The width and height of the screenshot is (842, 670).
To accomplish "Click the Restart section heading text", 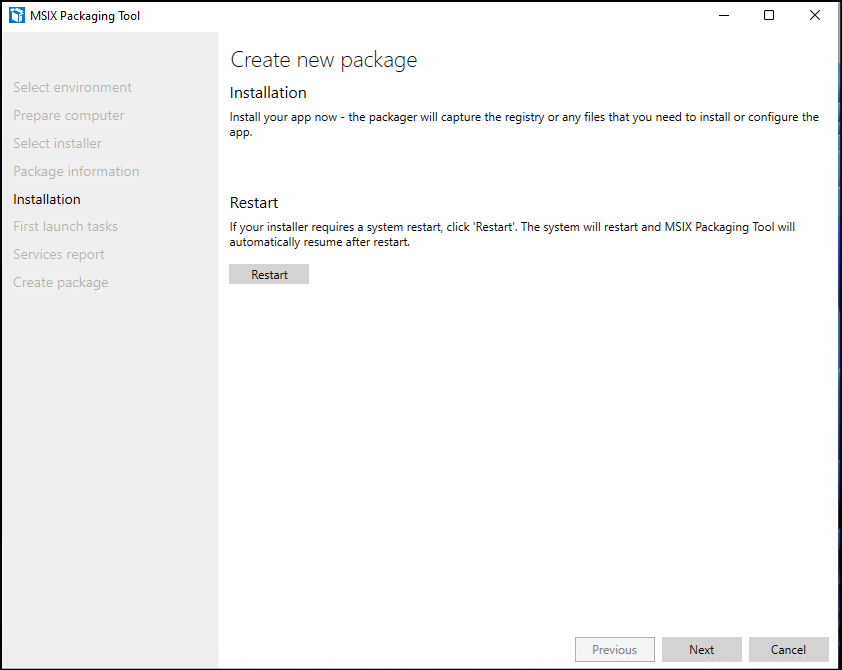I will coord(254,203).
